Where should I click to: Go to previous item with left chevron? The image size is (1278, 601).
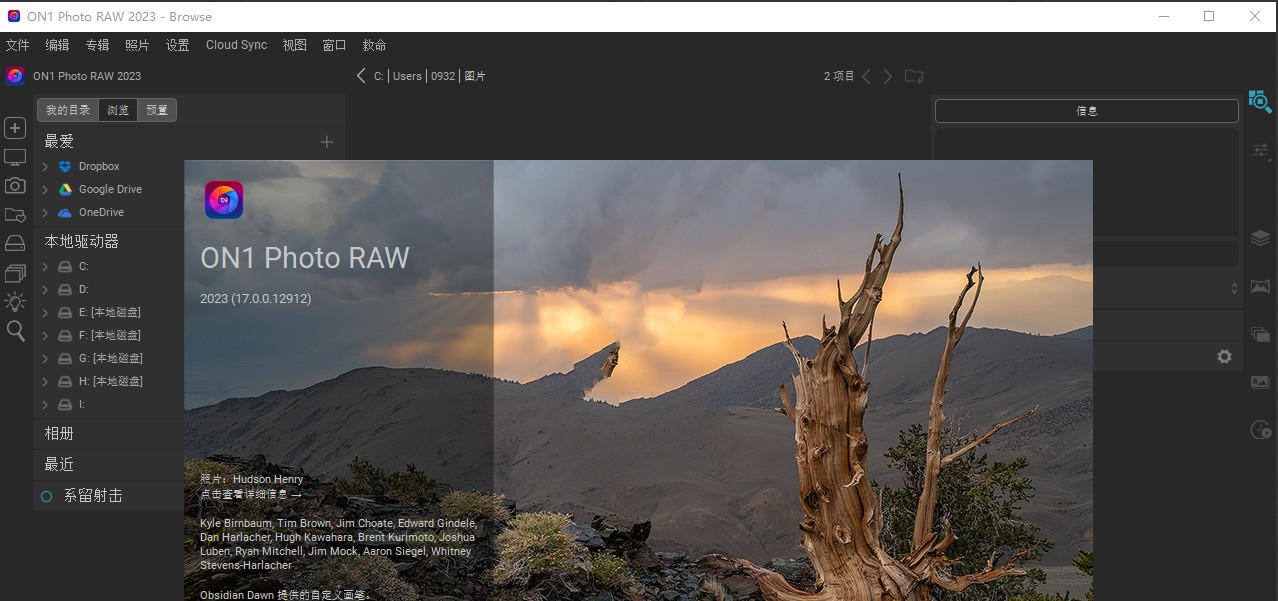tap(867, 76)
